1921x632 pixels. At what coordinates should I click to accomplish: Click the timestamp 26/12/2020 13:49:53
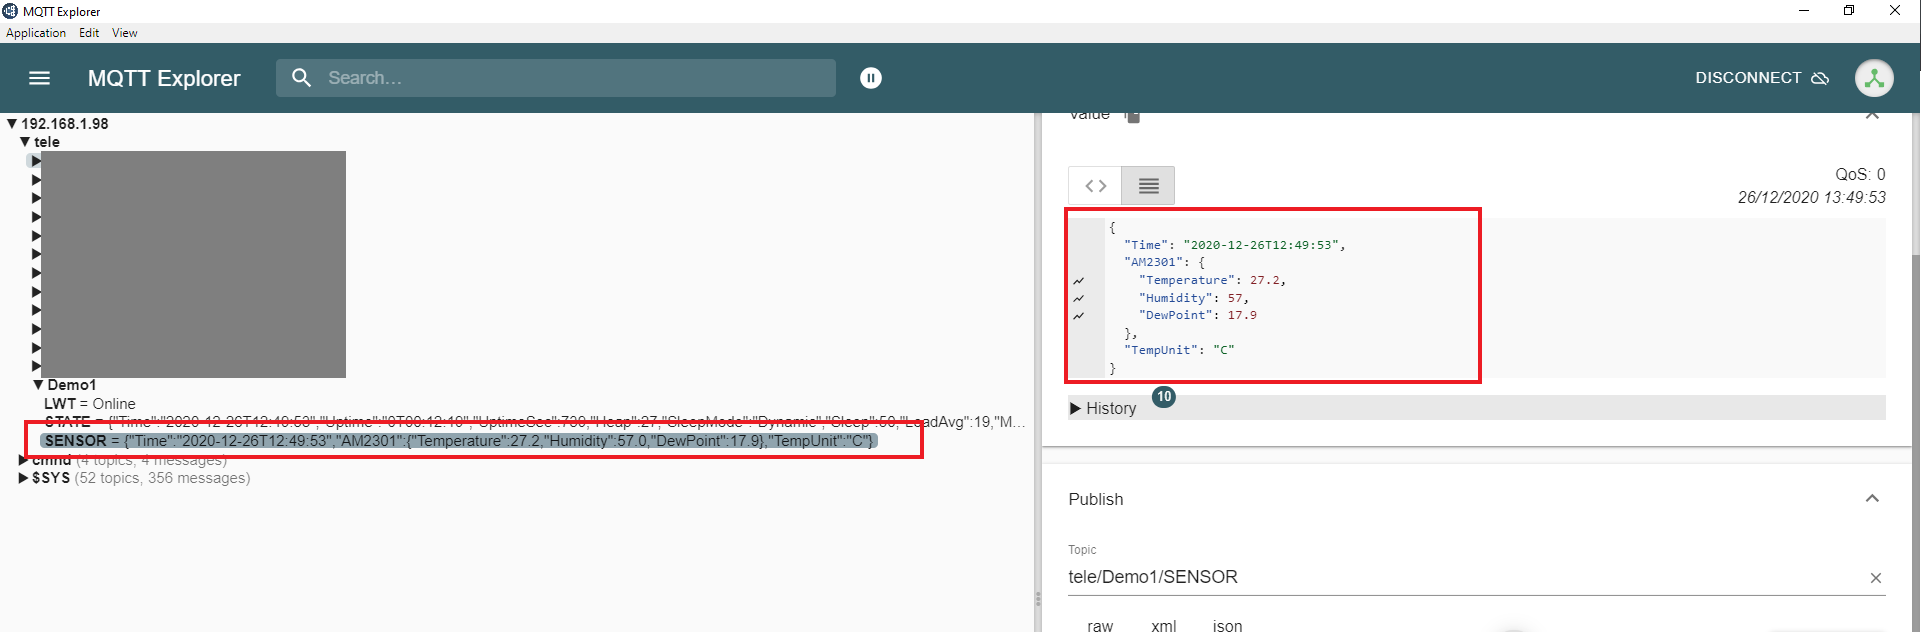[x=1811, y=197]
